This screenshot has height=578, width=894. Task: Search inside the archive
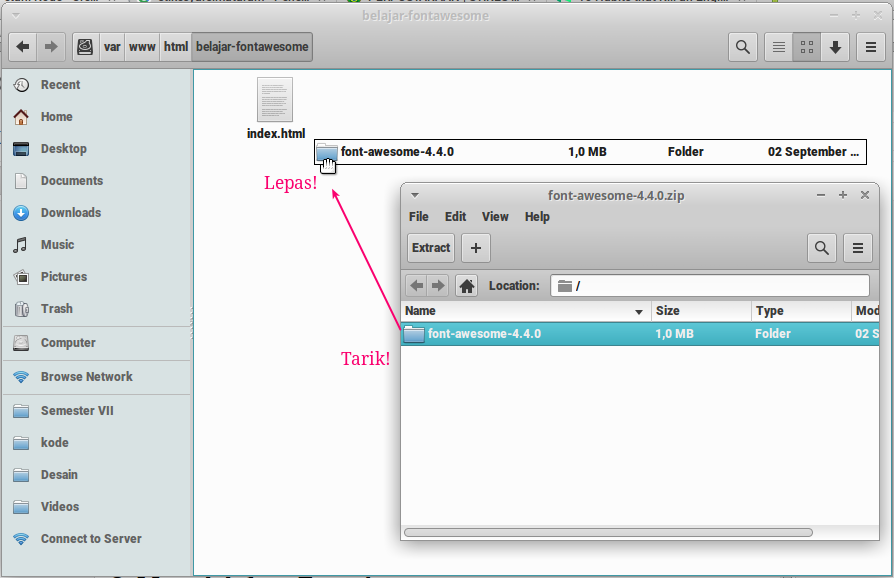coord(822,248)
